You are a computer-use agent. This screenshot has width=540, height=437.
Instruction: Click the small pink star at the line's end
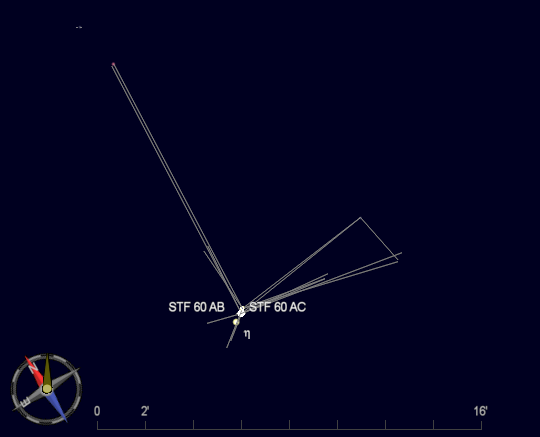[x=113, y=64]
